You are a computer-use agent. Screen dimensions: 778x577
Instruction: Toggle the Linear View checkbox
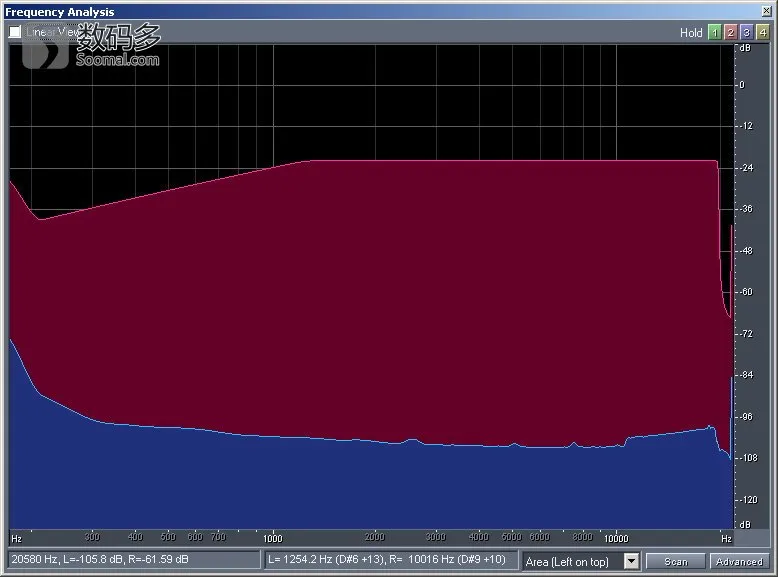point(14,32)
